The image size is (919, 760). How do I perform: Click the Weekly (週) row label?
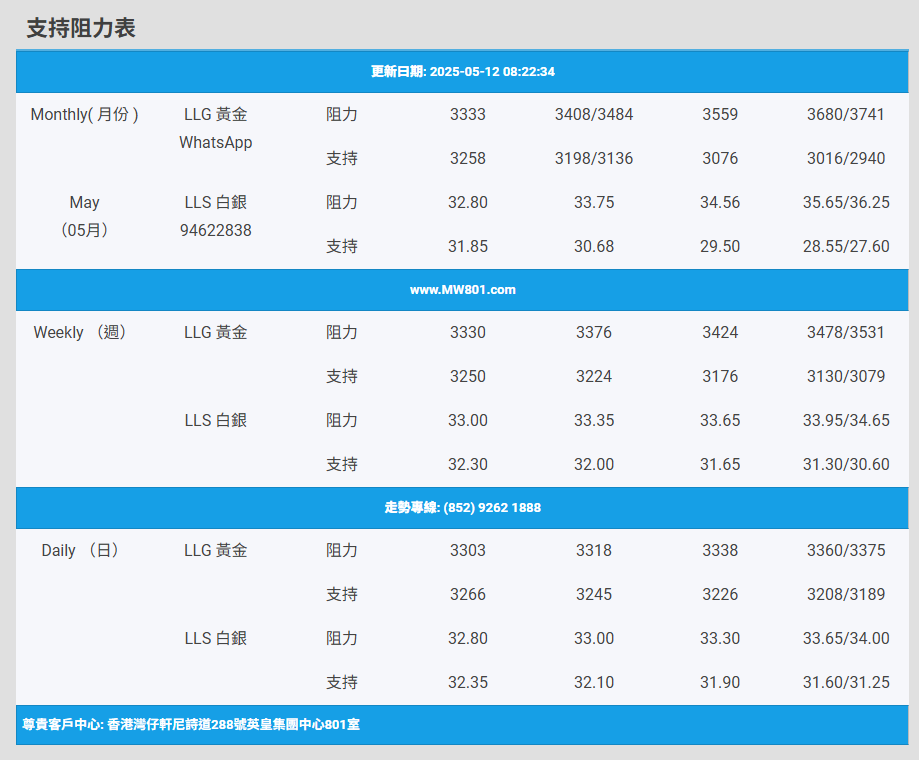(x=80, y=332)
